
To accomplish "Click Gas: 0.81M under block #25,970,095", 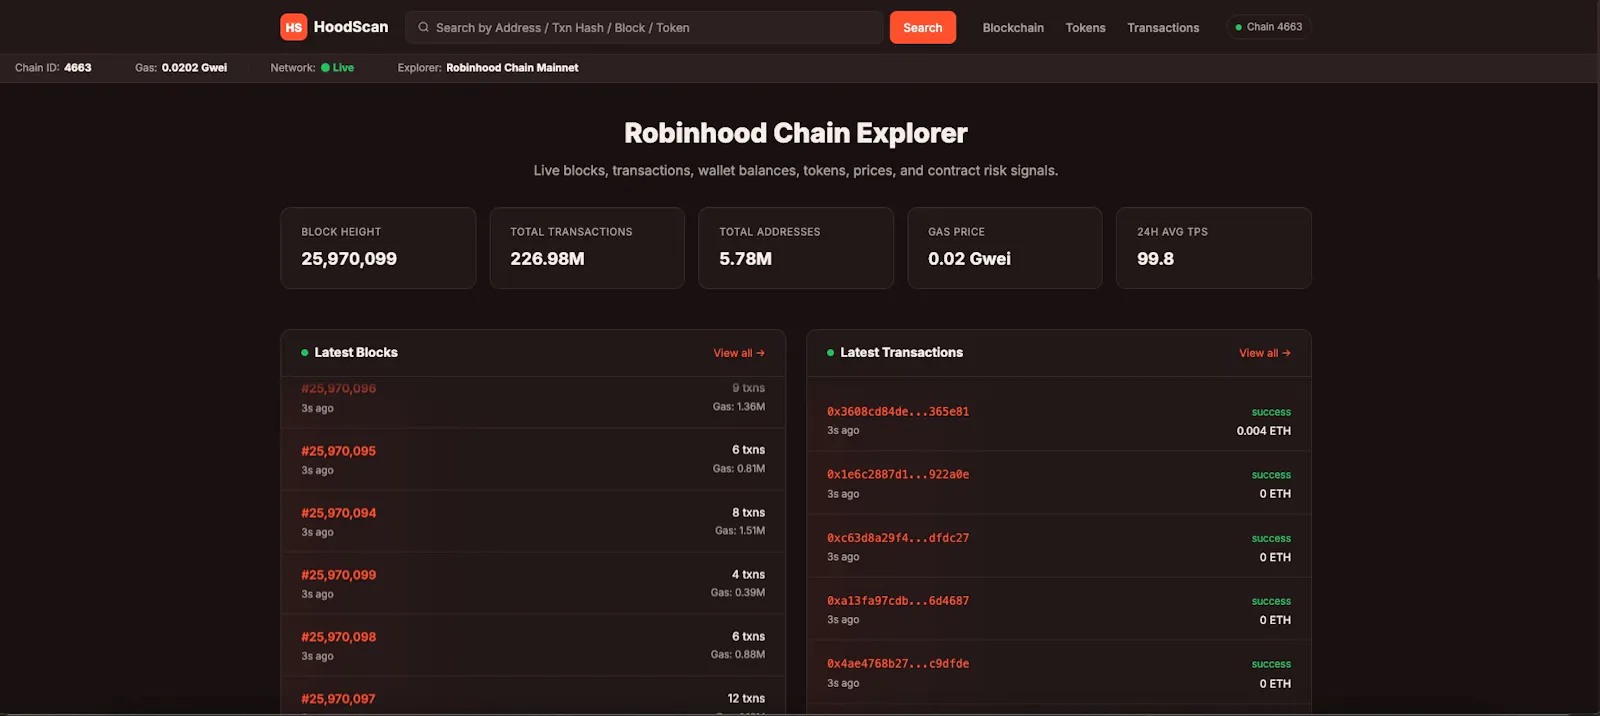I will pos(739,469).
